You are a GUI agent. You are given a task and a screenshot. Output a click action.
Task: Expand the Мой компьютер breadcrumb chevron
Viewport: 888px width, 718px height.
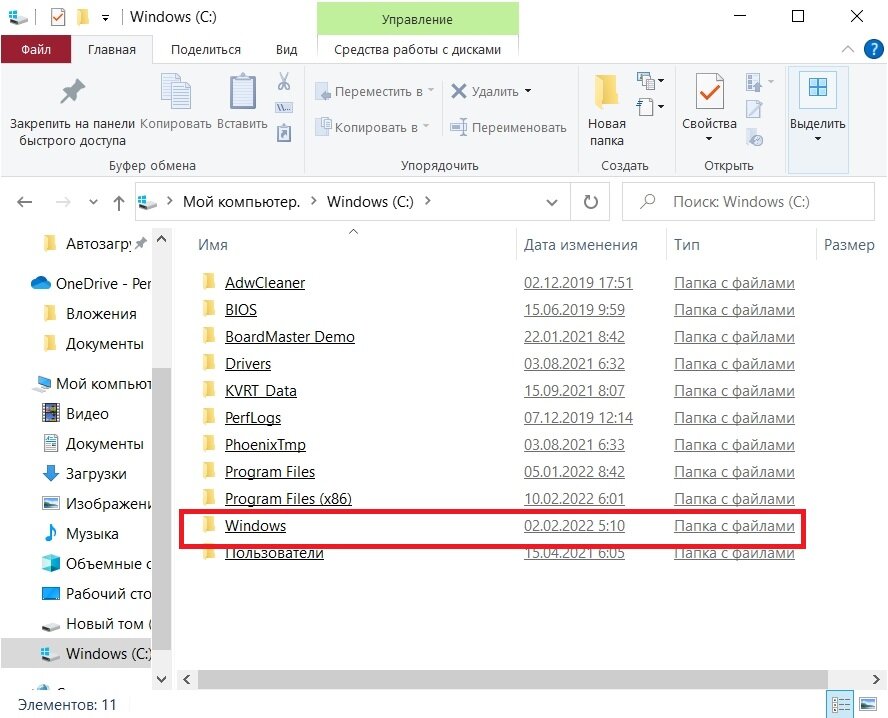(313, 201)
